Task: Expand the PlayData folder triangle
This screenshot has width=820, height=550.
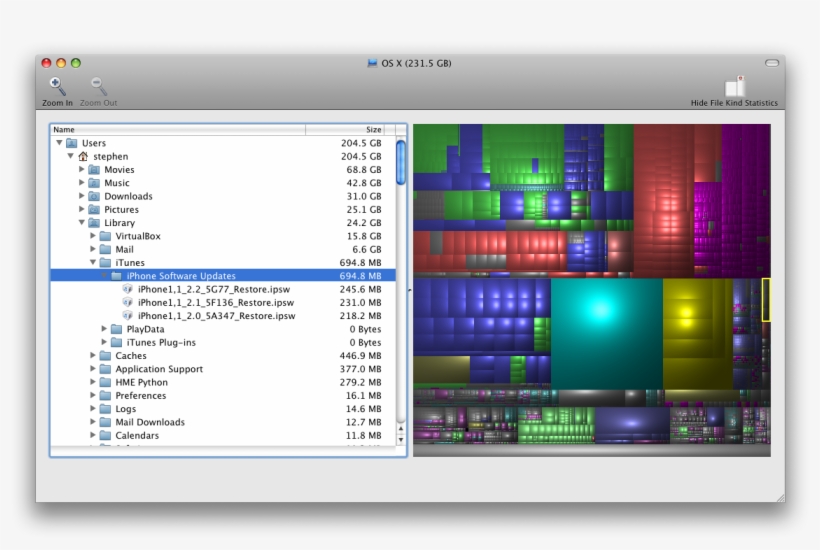Action: [x=104, y=329]
